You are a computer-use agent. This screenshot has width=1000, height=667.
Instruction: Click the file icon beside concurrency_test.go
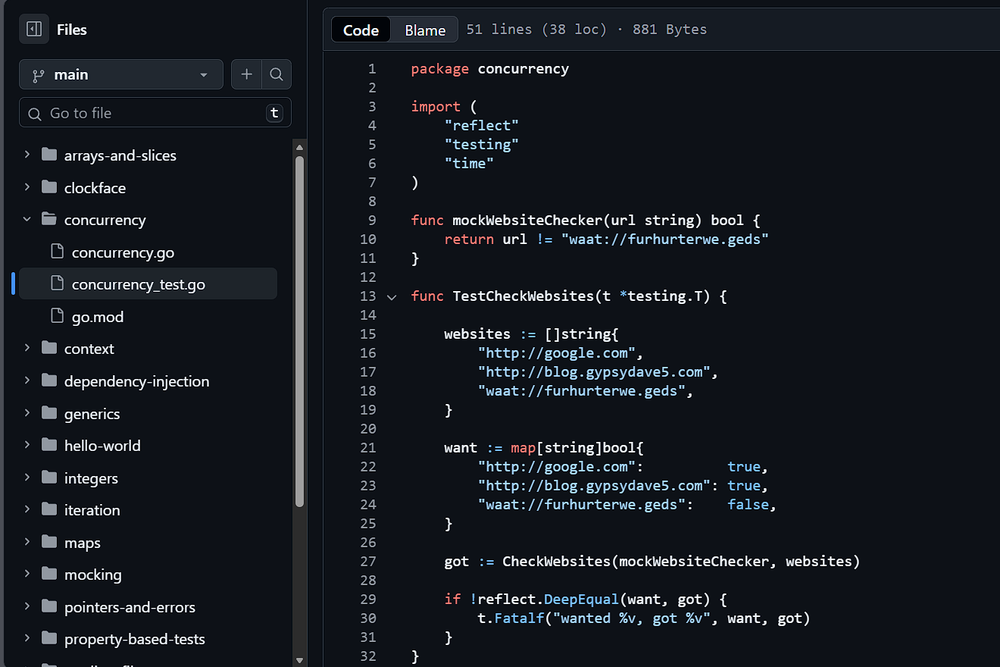click(x=58, y=284)
